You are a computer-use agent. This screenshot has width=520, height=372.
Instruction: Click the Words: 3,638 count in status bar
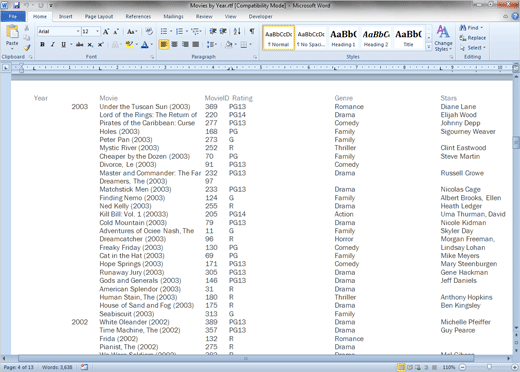click(x=57, y=367)
